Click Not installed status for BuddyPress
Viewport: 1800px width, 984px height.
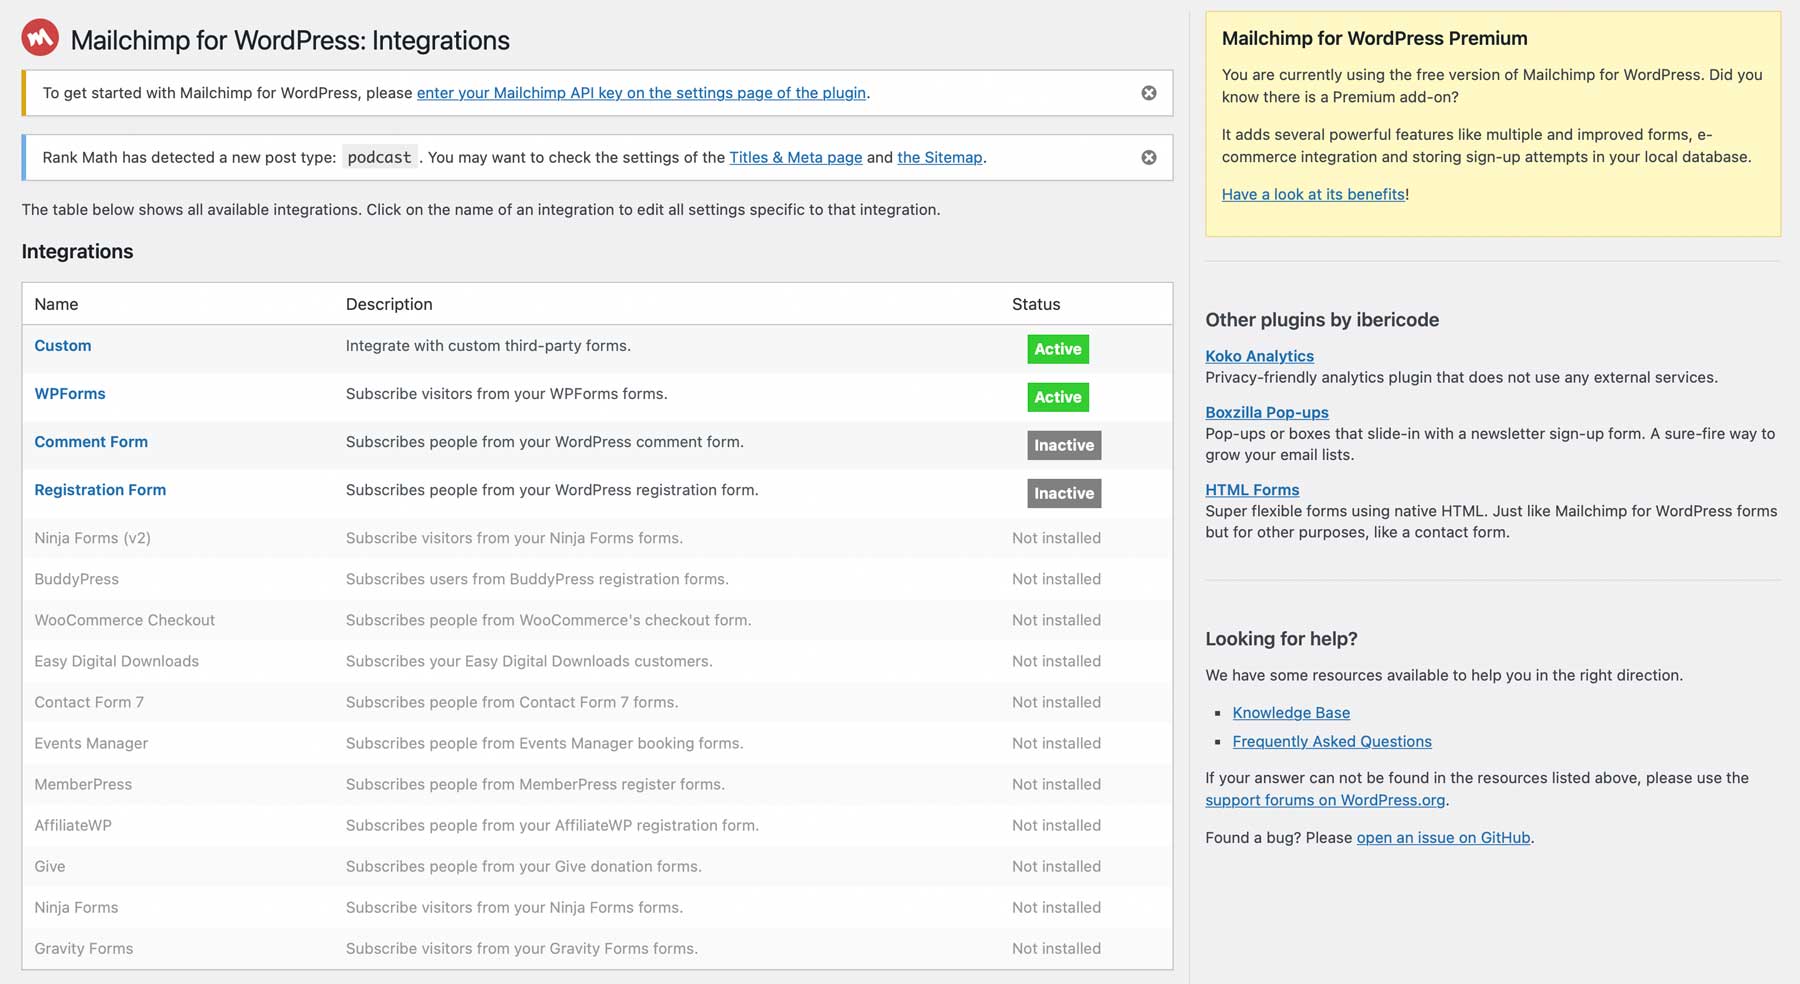pyautogui.click(x=1056, y=579)
